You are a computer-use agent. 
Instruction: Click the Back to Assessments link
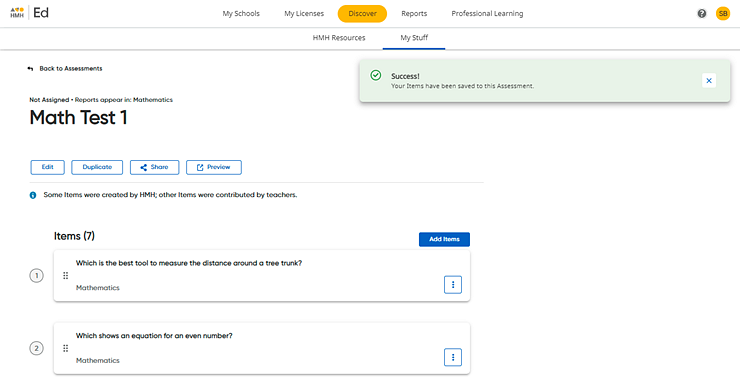(71, 69)
